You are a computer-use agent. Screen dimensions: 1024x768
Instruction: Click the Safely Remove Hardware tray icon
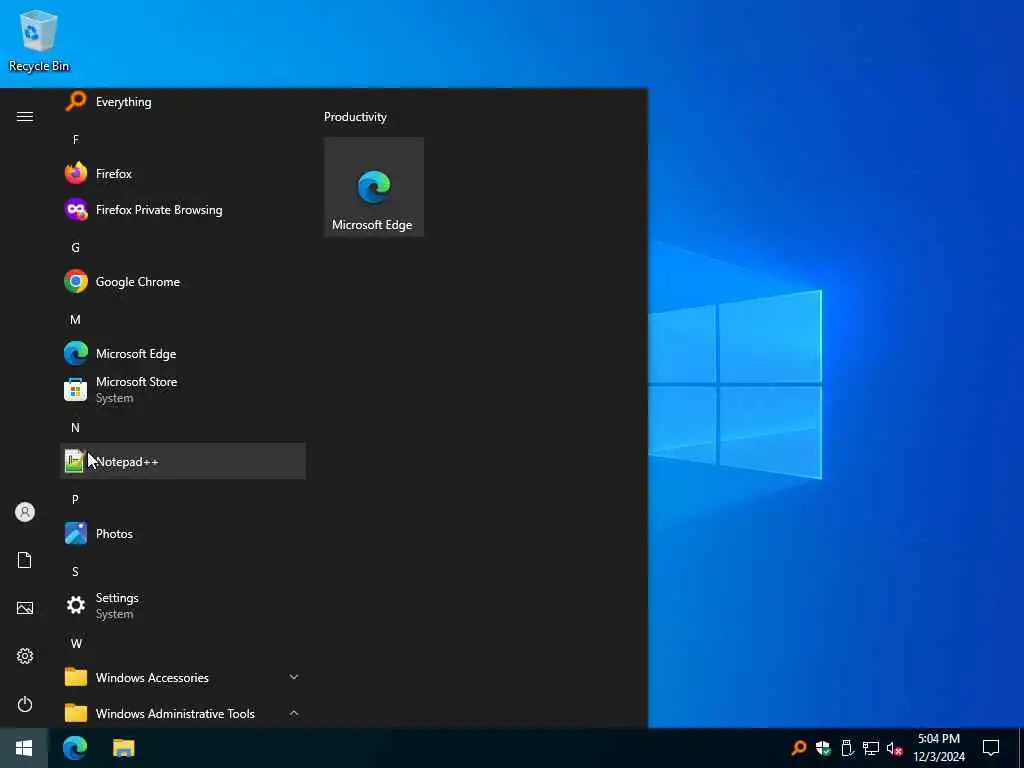click(x=847, y=748)
